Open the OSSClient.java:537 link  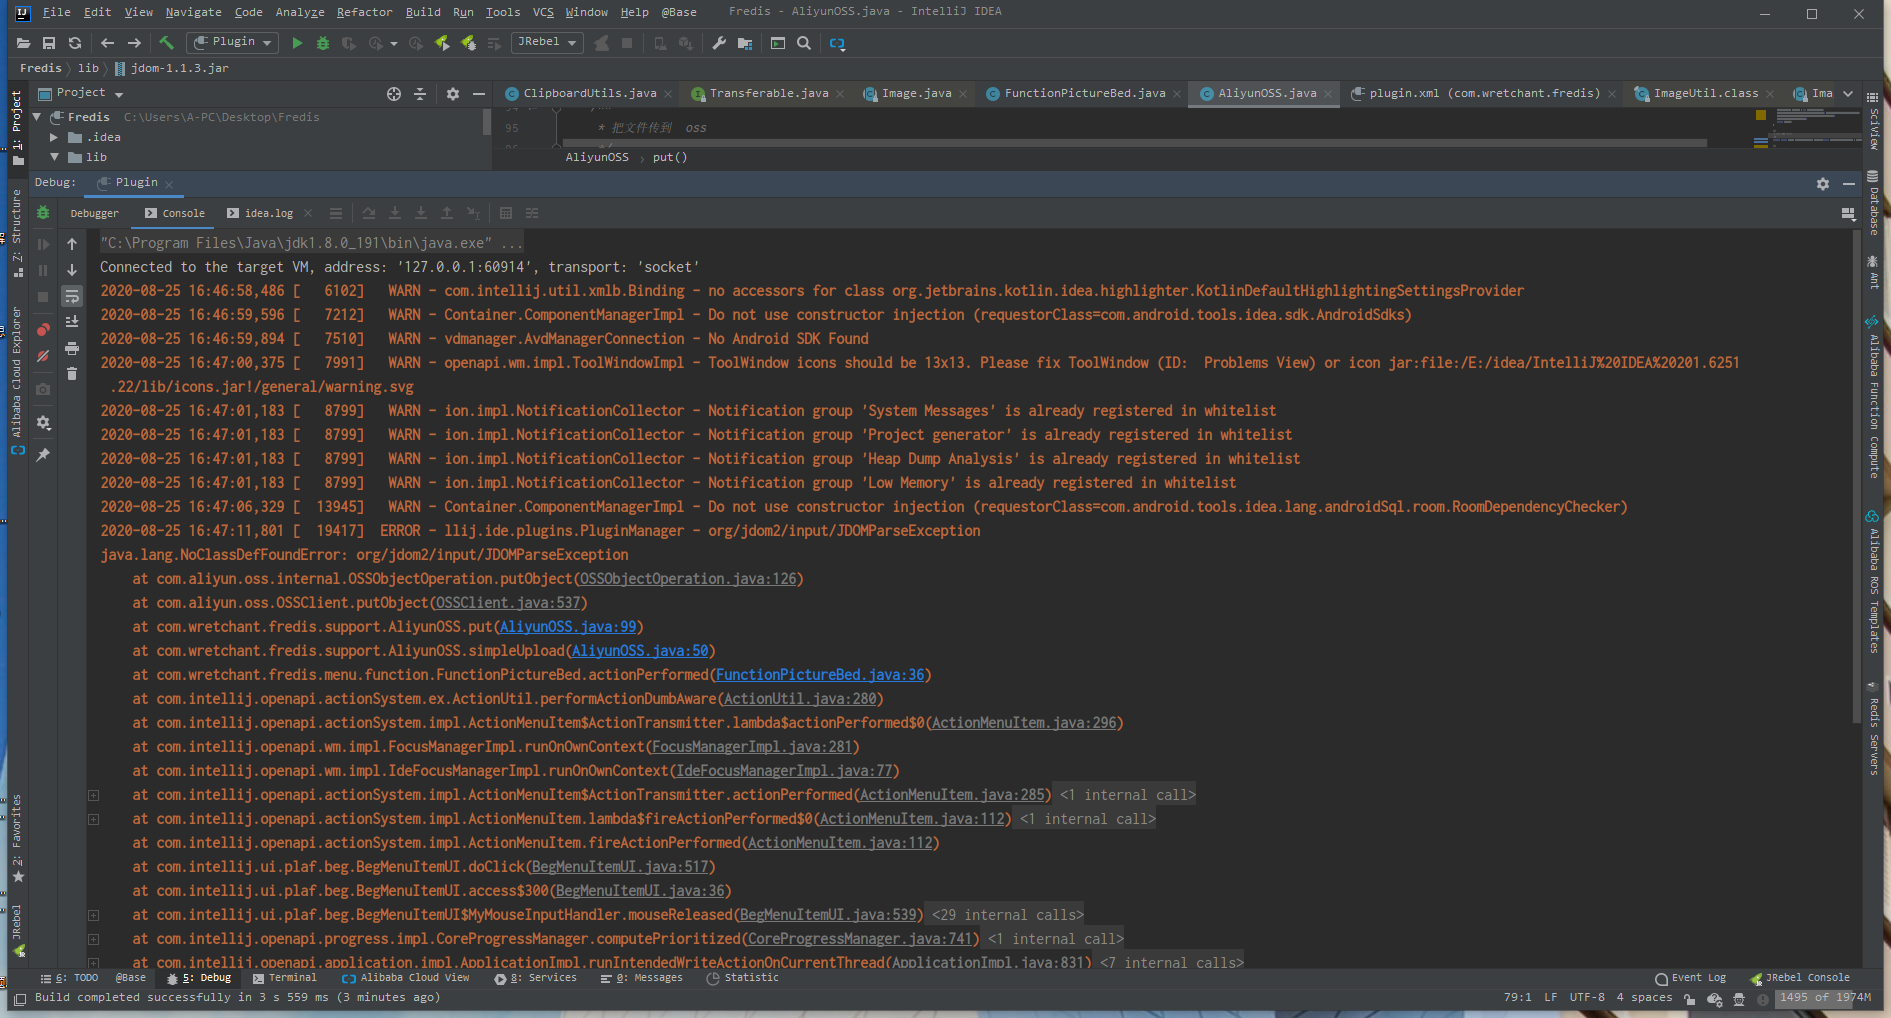click(x=508, y=603)
